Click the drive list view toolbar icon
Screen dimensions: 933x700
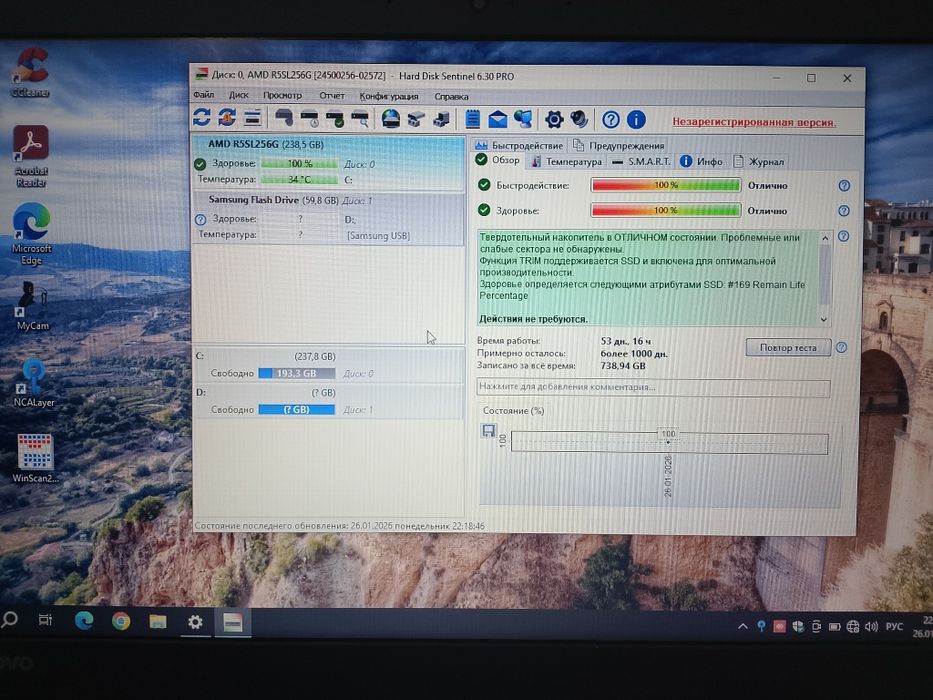pyautogui.click(x=253, y=118)
